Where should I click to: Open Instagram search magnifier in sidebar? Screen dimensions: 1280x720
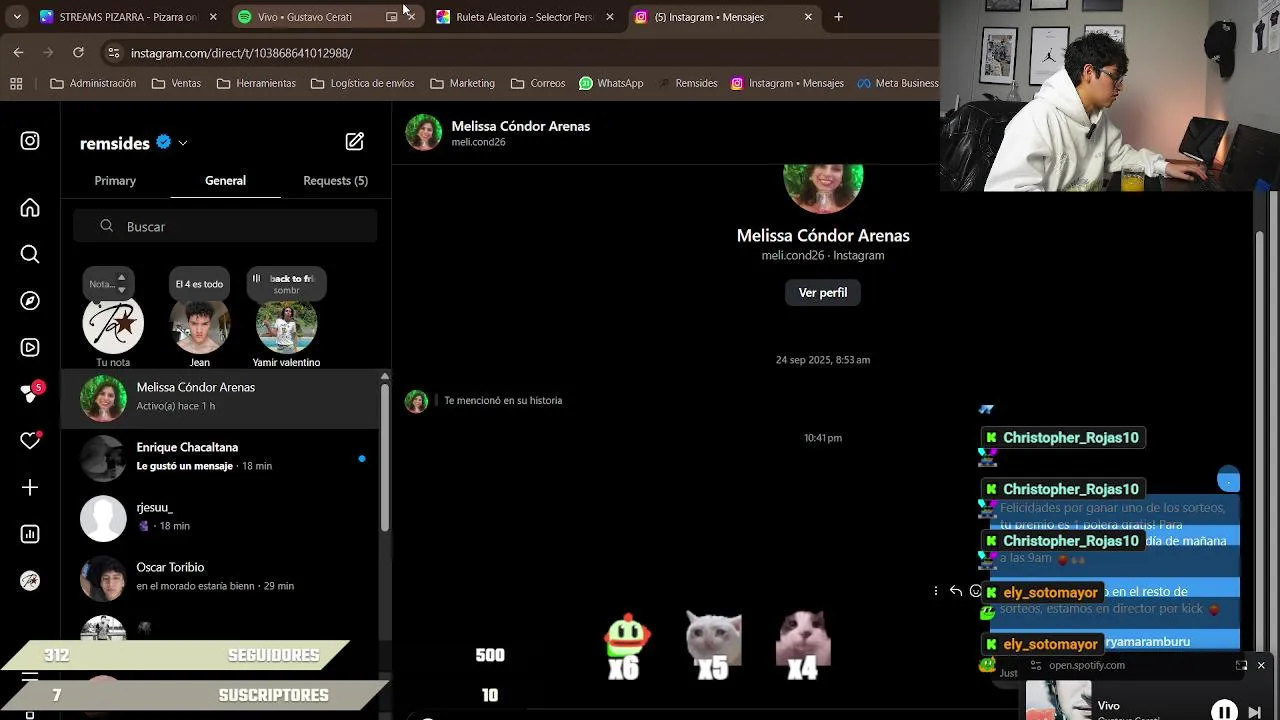30,255
